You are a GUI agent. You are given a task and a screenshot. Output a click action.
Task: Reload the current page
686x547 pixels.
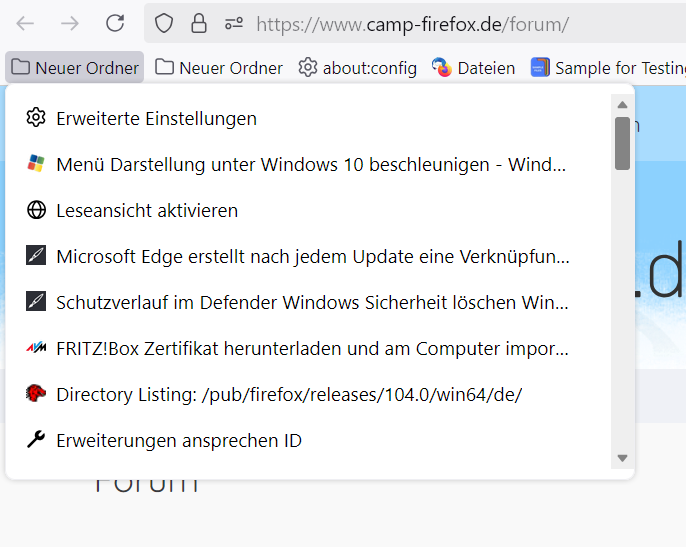click(115, 23)
